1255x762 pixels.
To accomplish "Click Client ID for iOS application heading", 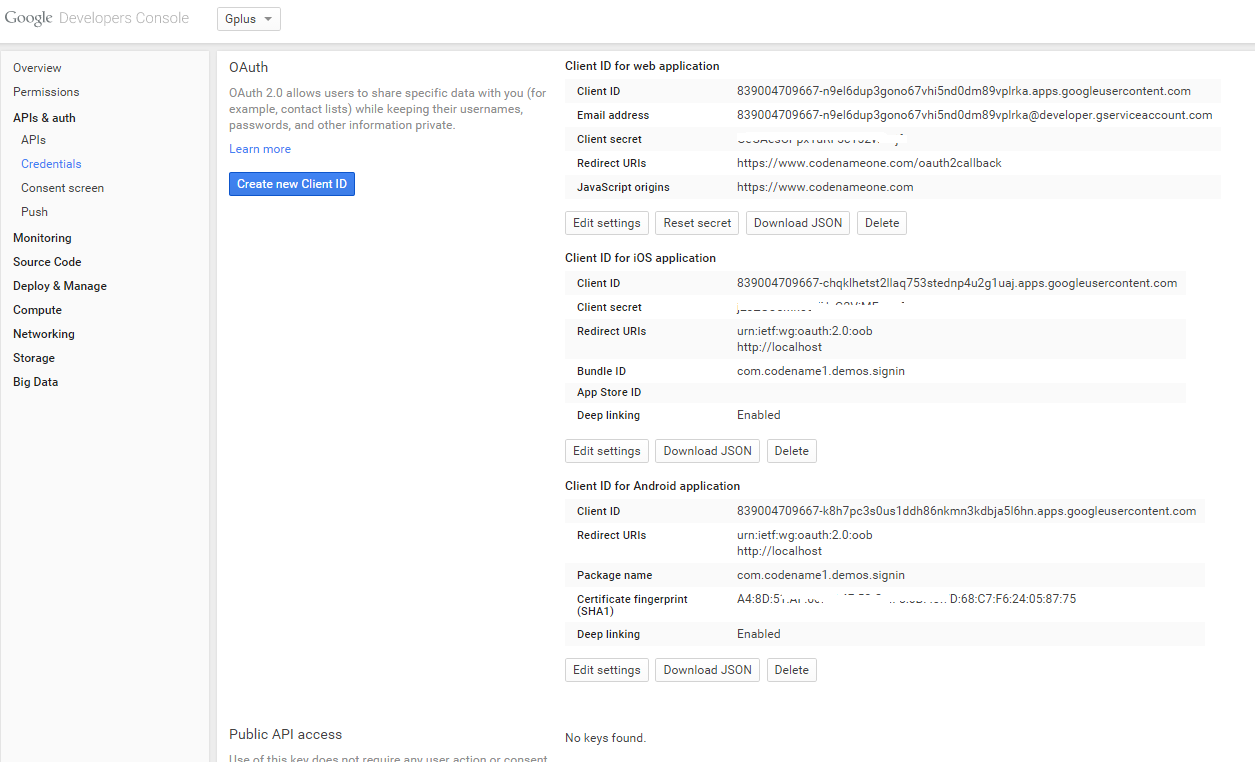I will (x=640, y=258).
